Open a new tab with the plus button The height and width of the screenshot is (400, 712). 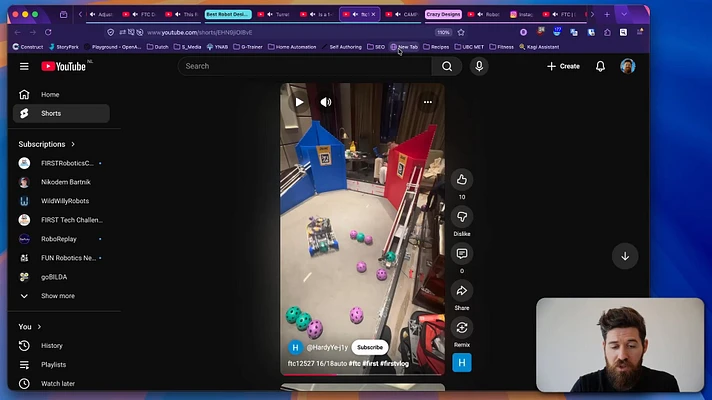pyautogui.click(x=607, y=15)
